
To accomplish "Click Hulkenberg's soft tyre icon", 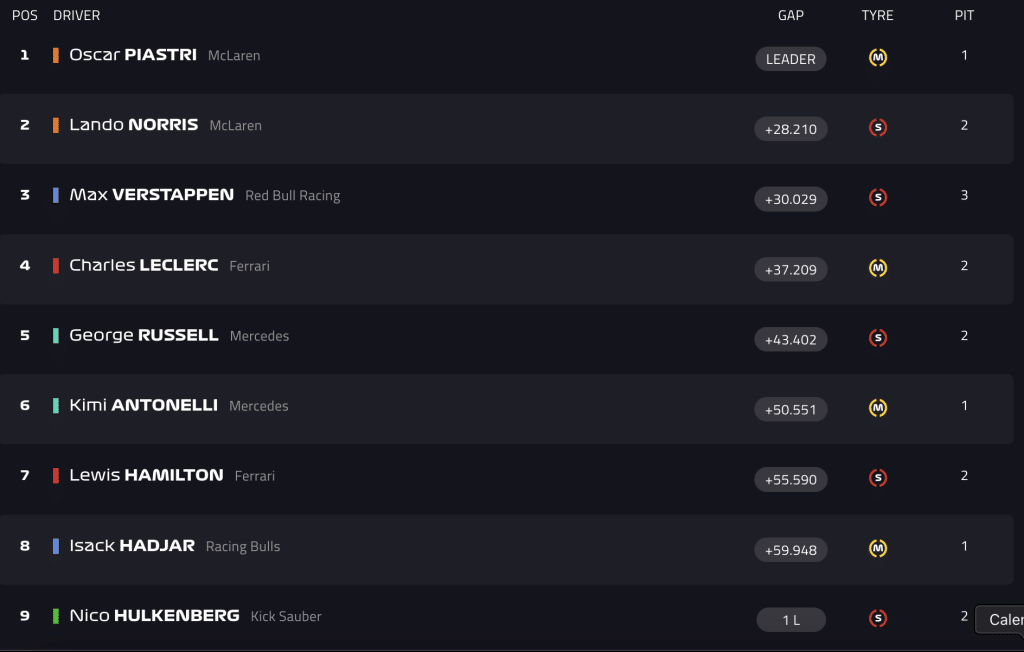I will pos(878,618).
